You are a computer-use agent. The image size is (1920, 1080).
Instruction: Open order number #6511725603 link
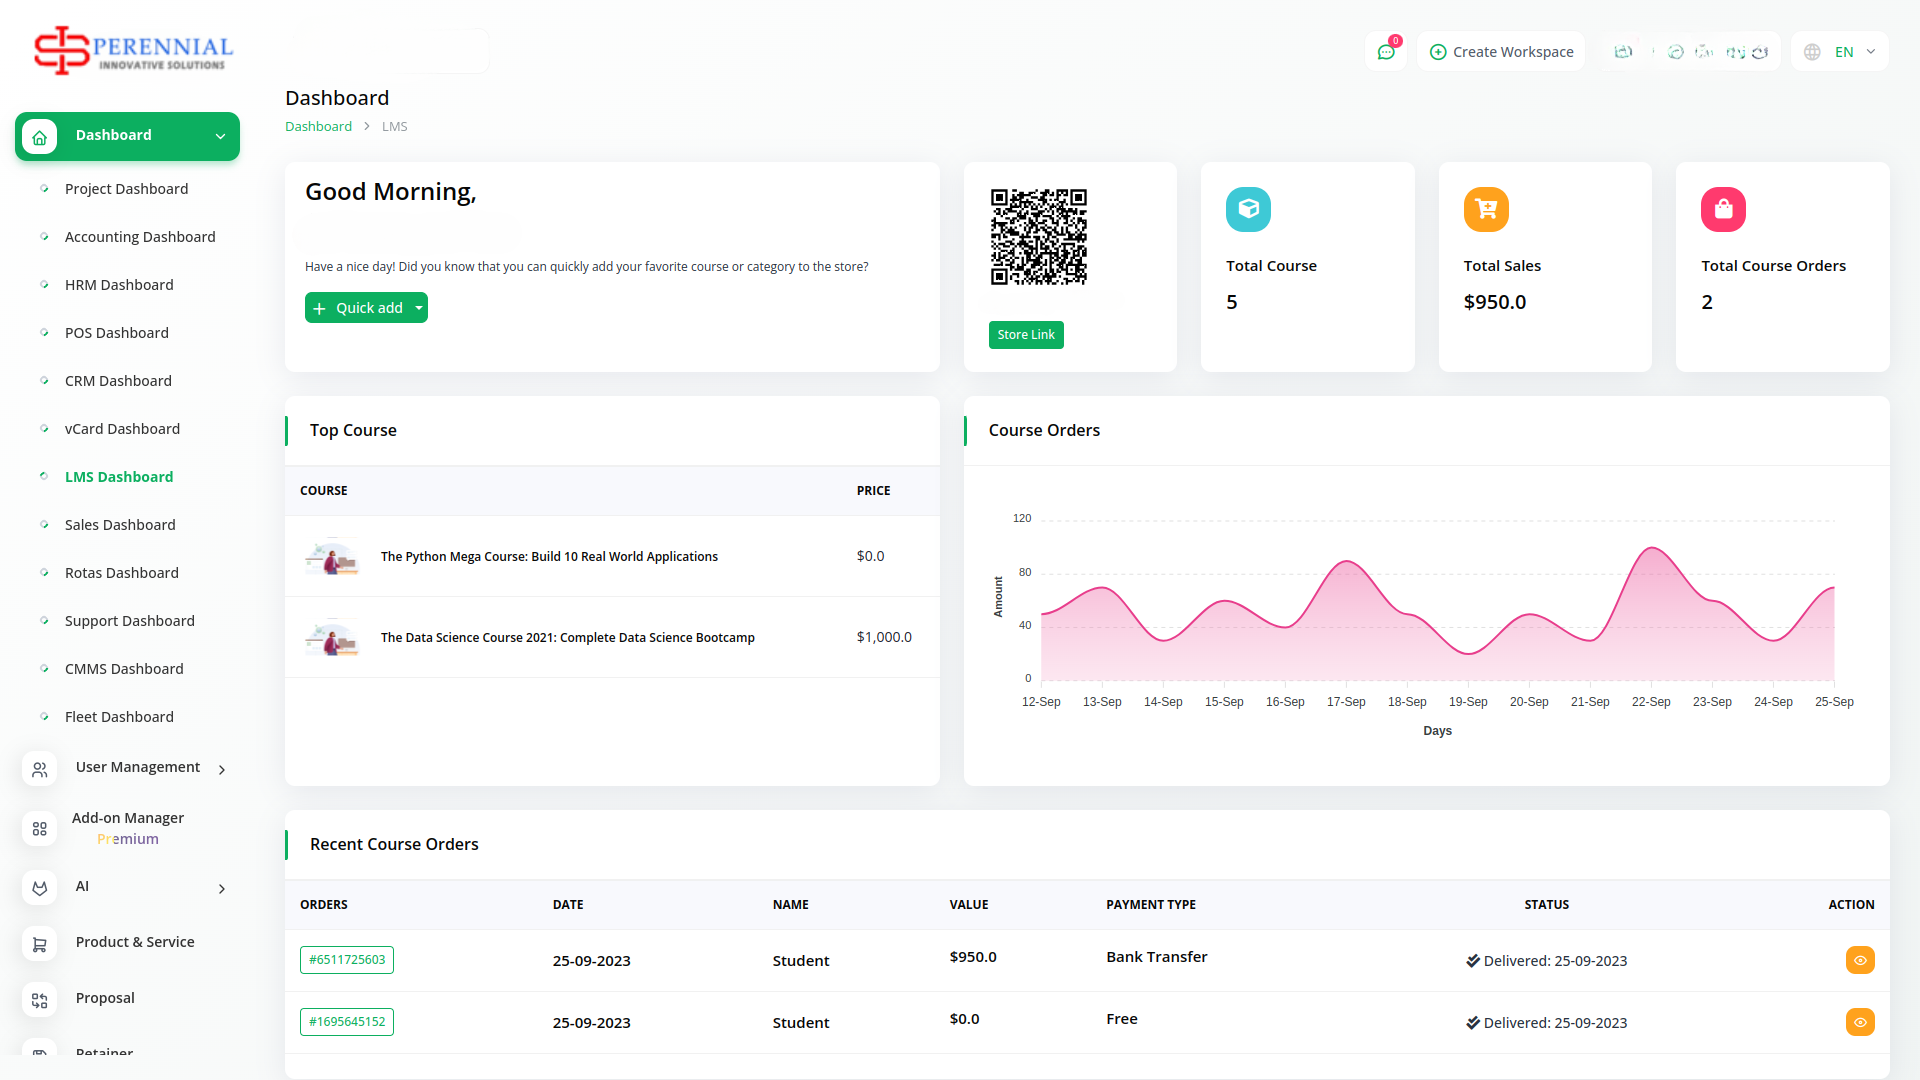347,960
